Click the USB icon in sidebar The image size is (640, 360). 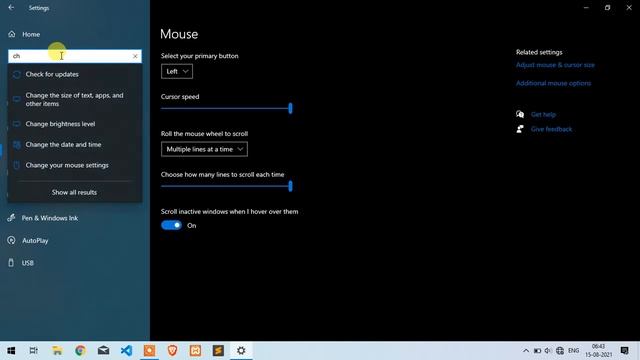pos(11,263)
